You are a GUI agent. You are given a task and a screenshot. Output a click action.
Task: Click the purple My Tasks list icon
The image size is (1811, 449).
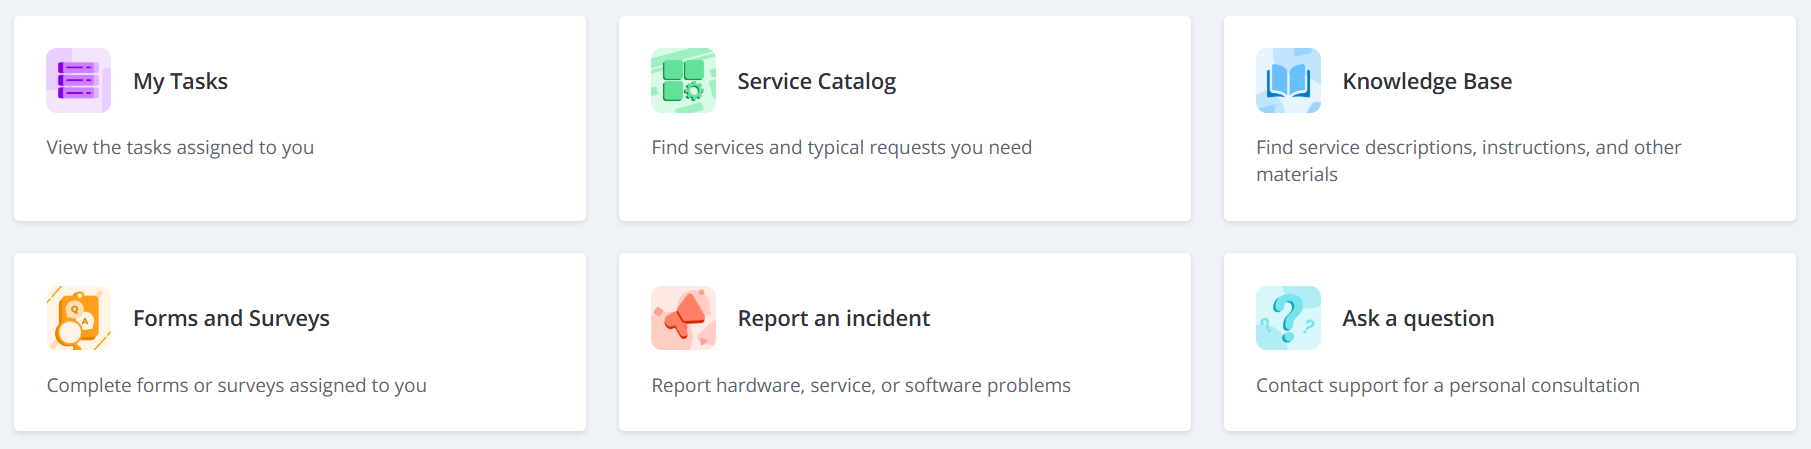pyautogui.click(x=78, y=81)
